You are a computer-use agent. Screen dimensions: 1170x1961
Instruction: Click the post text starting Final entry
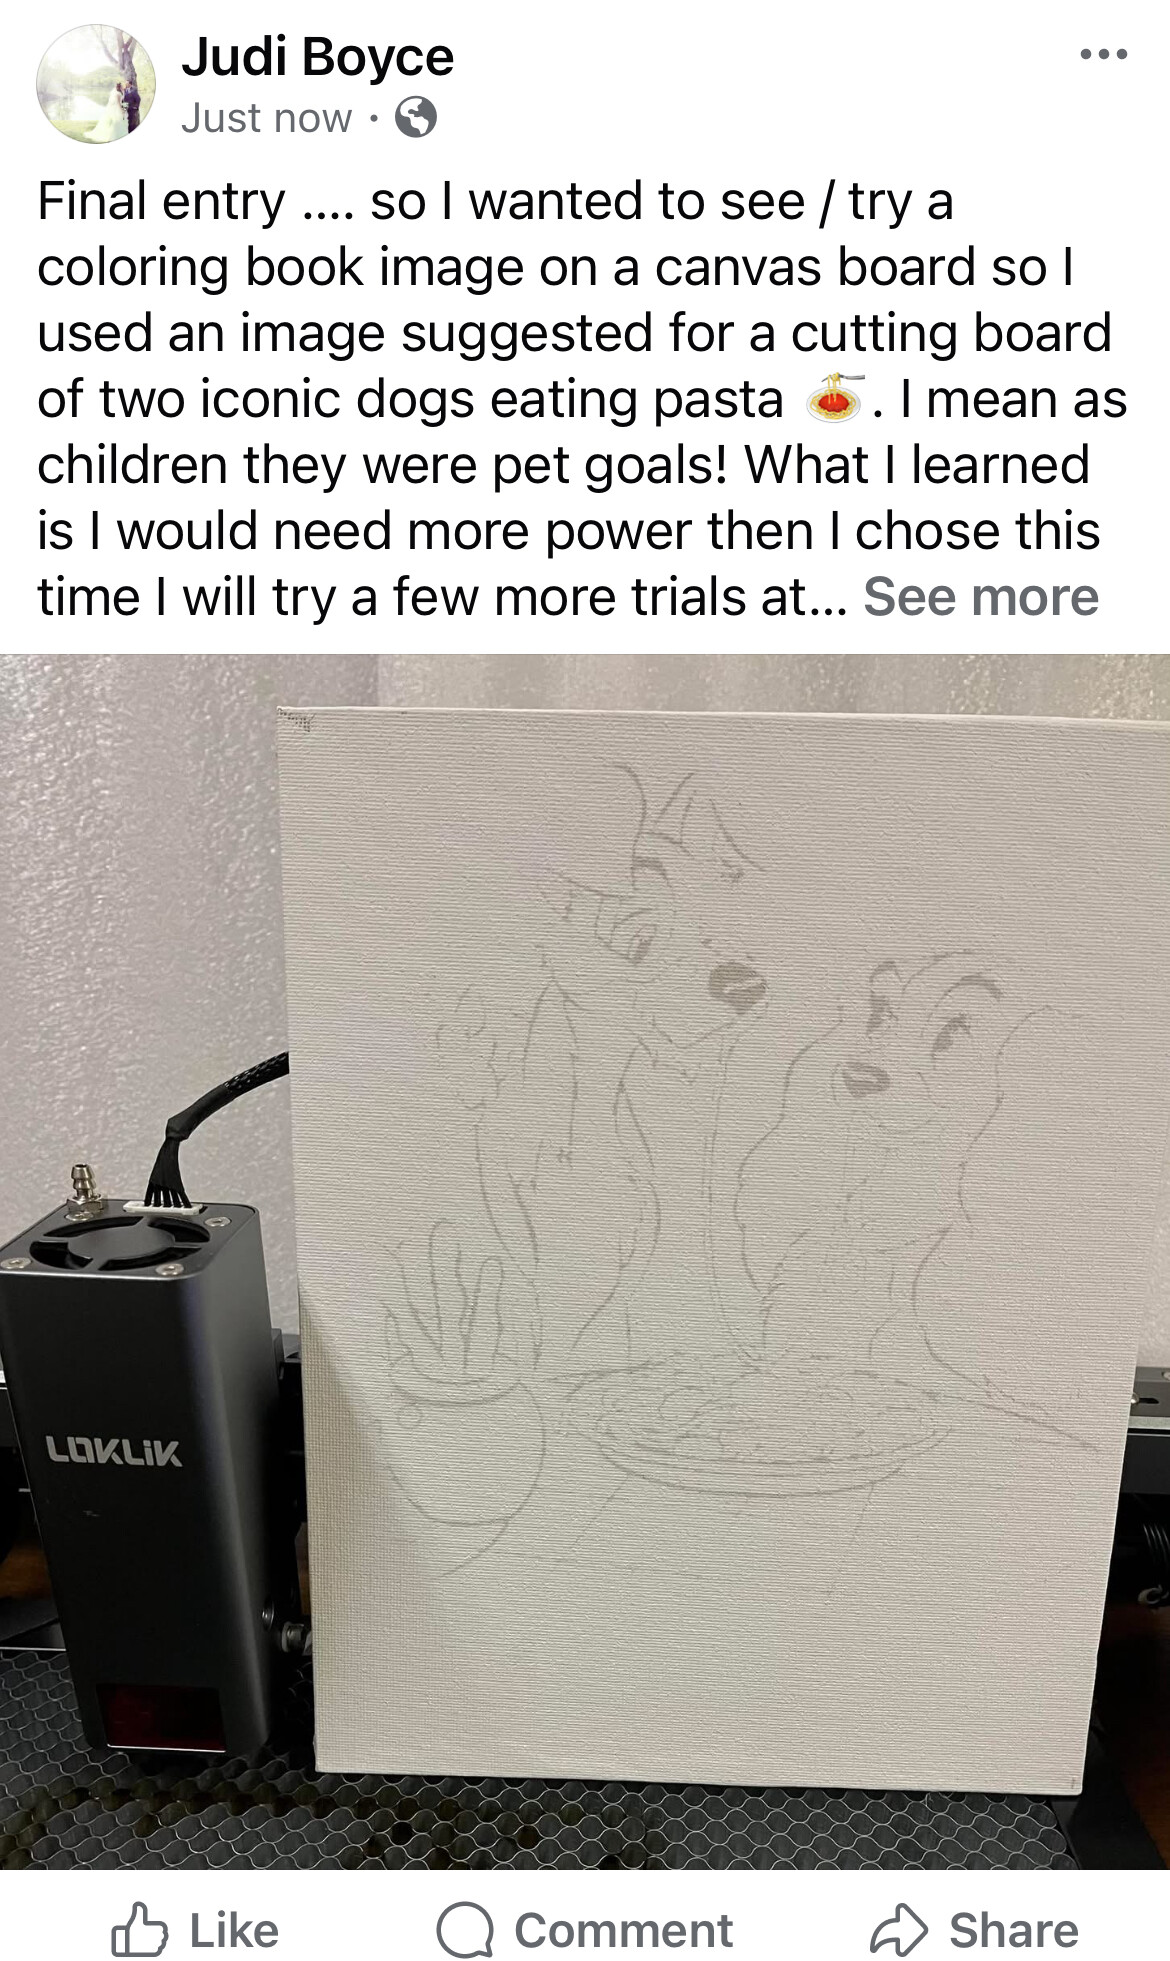(x=583, y=398)
